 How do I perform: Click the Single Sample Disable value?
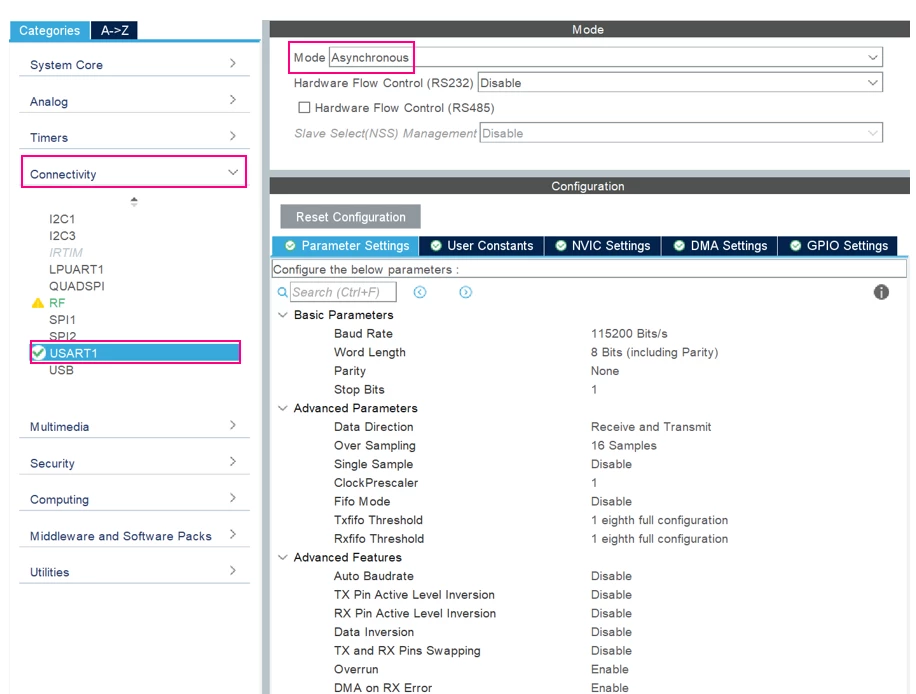611,464
